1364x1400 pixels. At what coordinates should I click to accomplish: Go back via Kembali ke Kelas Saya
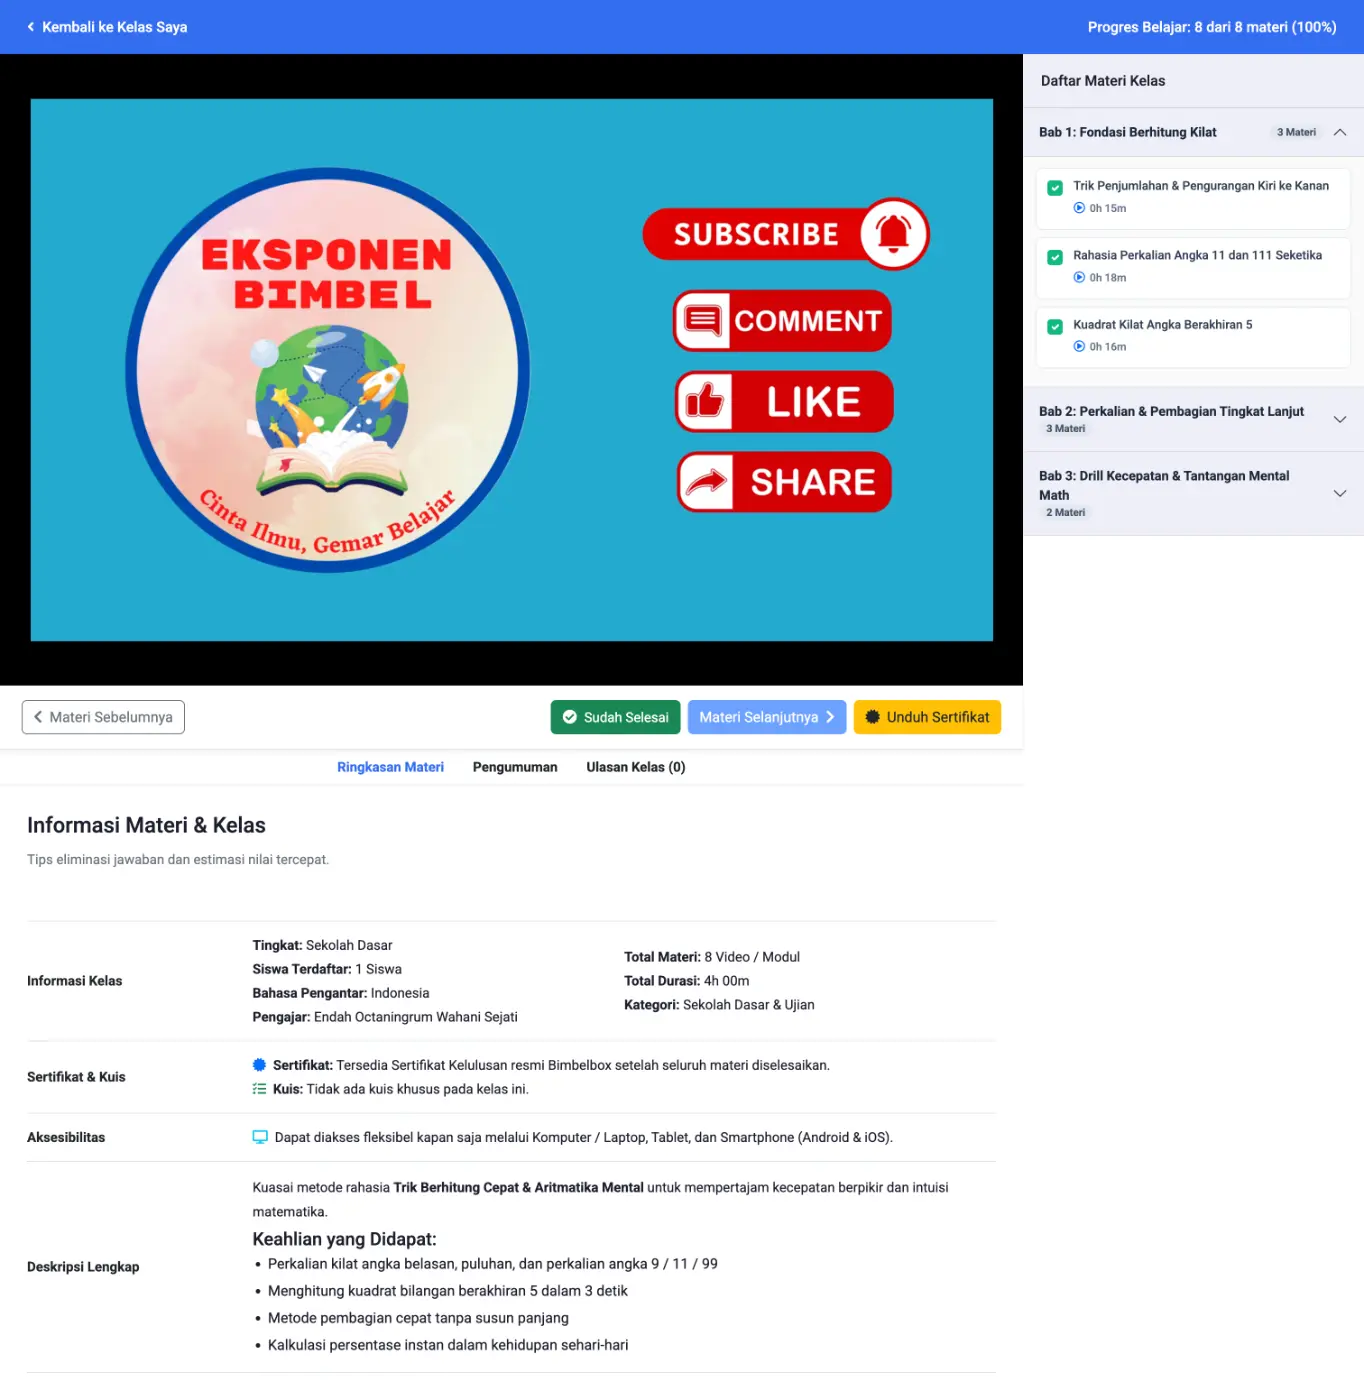click(x=107, y=27)
